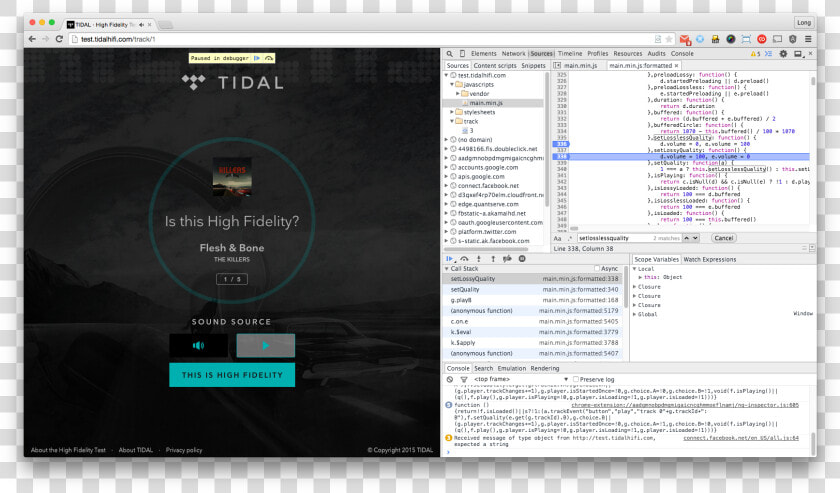Switch to the Network panel

[x=514, y=54]
